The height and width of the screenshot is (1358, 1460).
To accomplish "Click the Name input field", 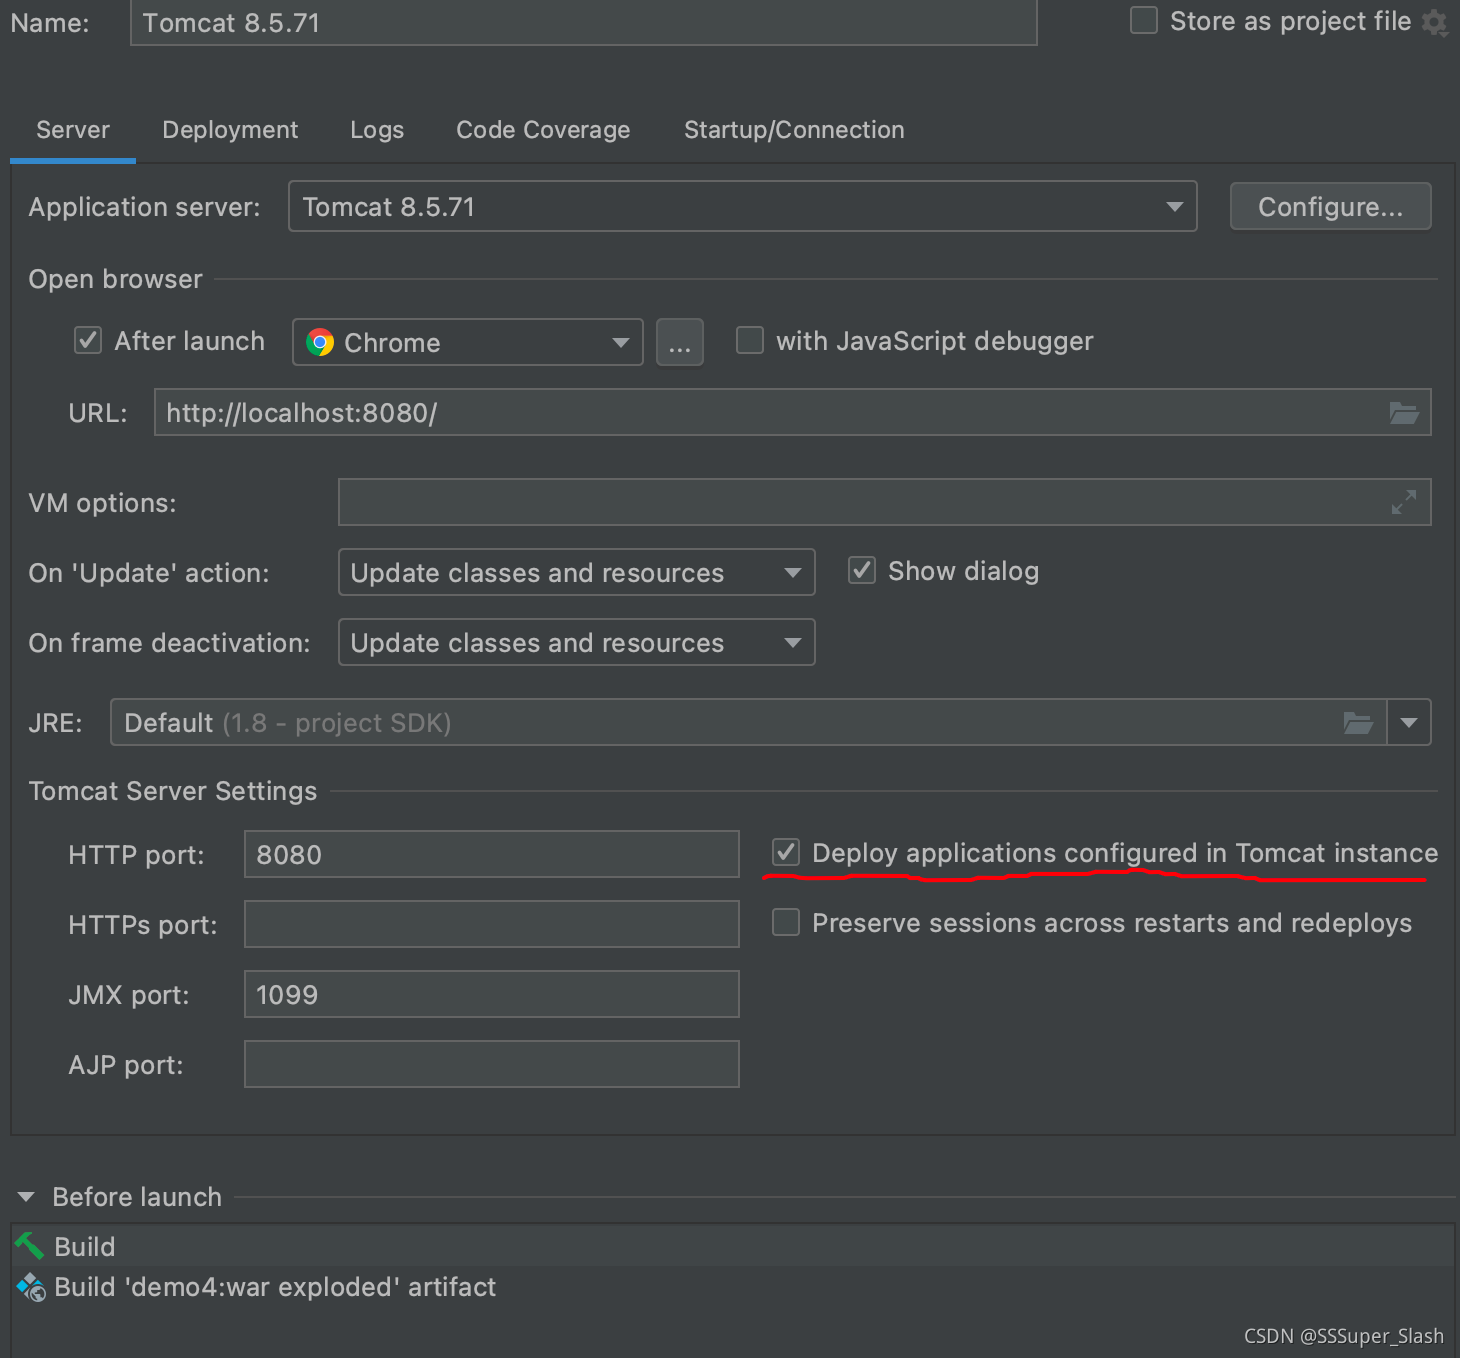I will point(584,22).
